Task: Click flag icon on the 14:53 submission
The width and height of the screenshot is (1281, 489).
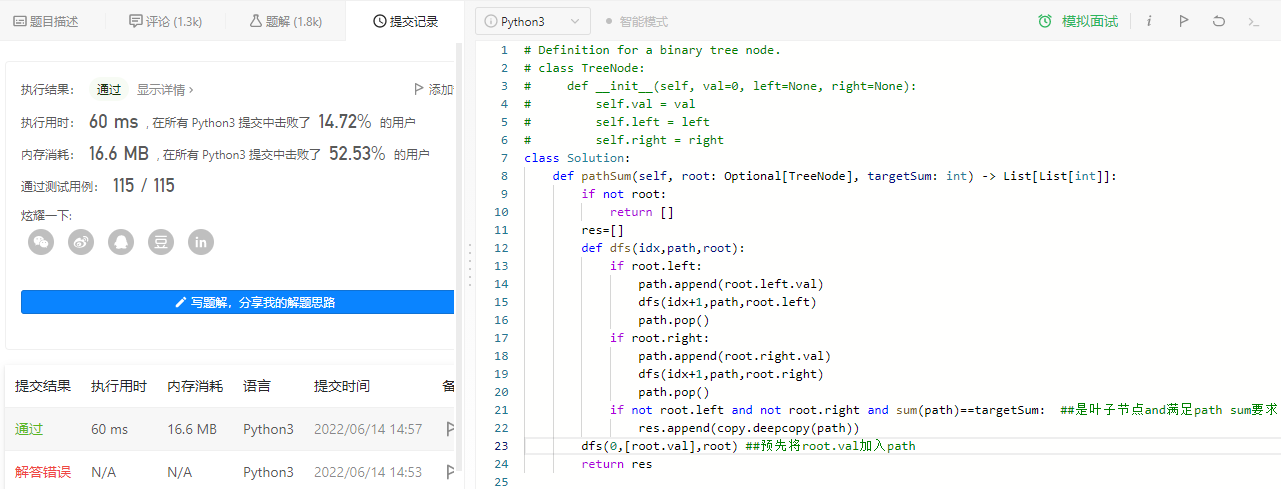Action: [450, 472]
